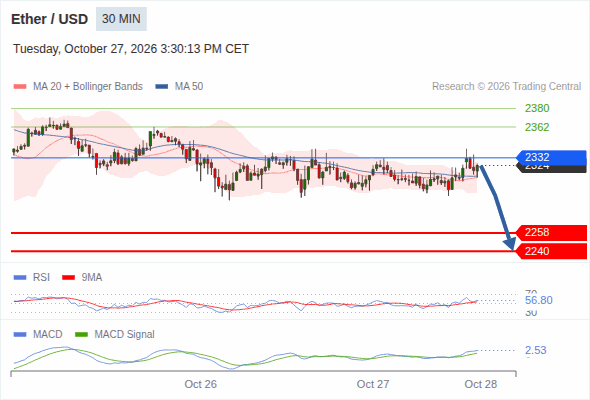Click the RSI value 56.80
590x400 pixels.
click(x=539, y=300)
